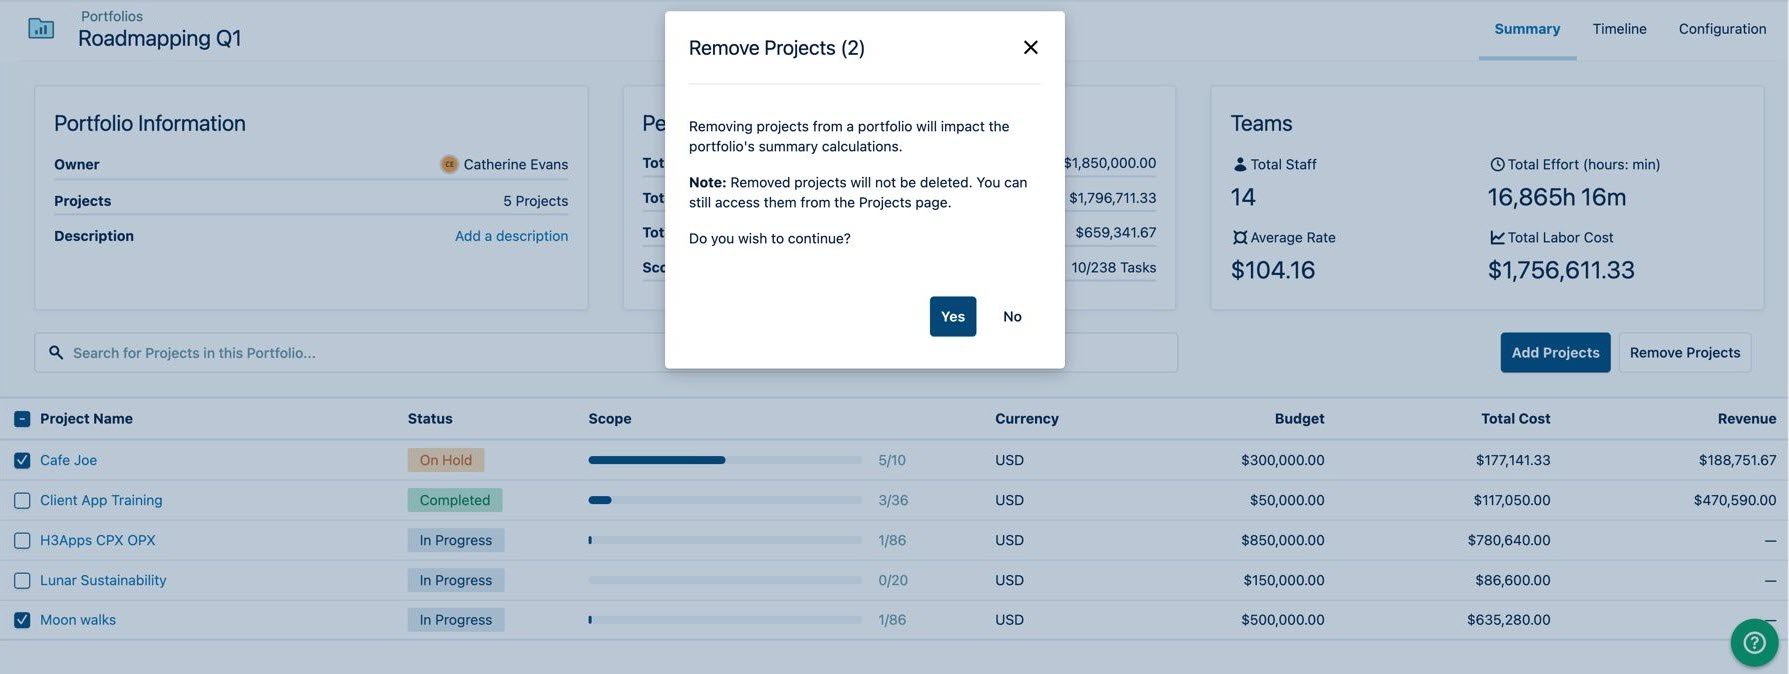Click Catherine Evans avatar icon
Image resolution: width=1789 pixels, height=674 pixels.
coord(449,164)
